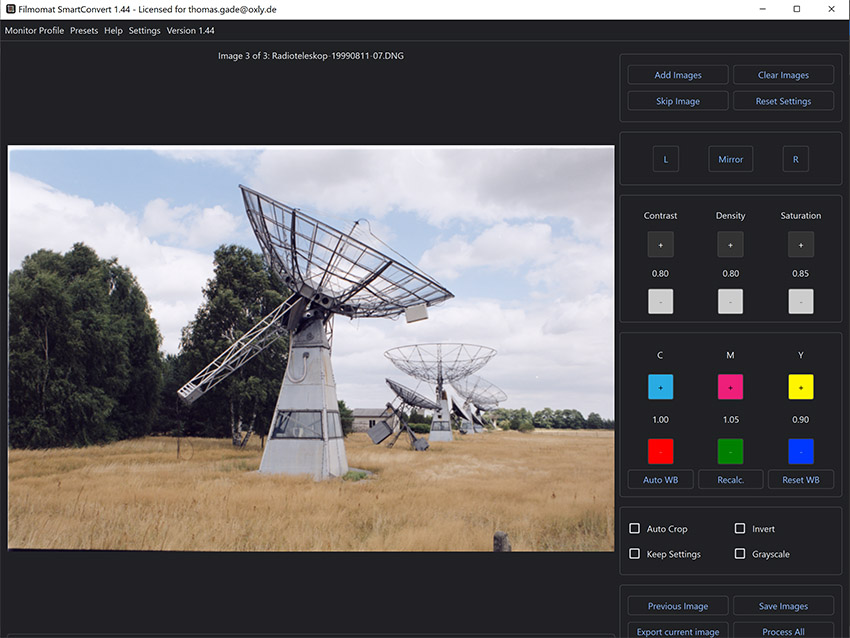850x638 pixels.
Task: Enable the Keep Settings checkbox
Action: pos(635,554)
